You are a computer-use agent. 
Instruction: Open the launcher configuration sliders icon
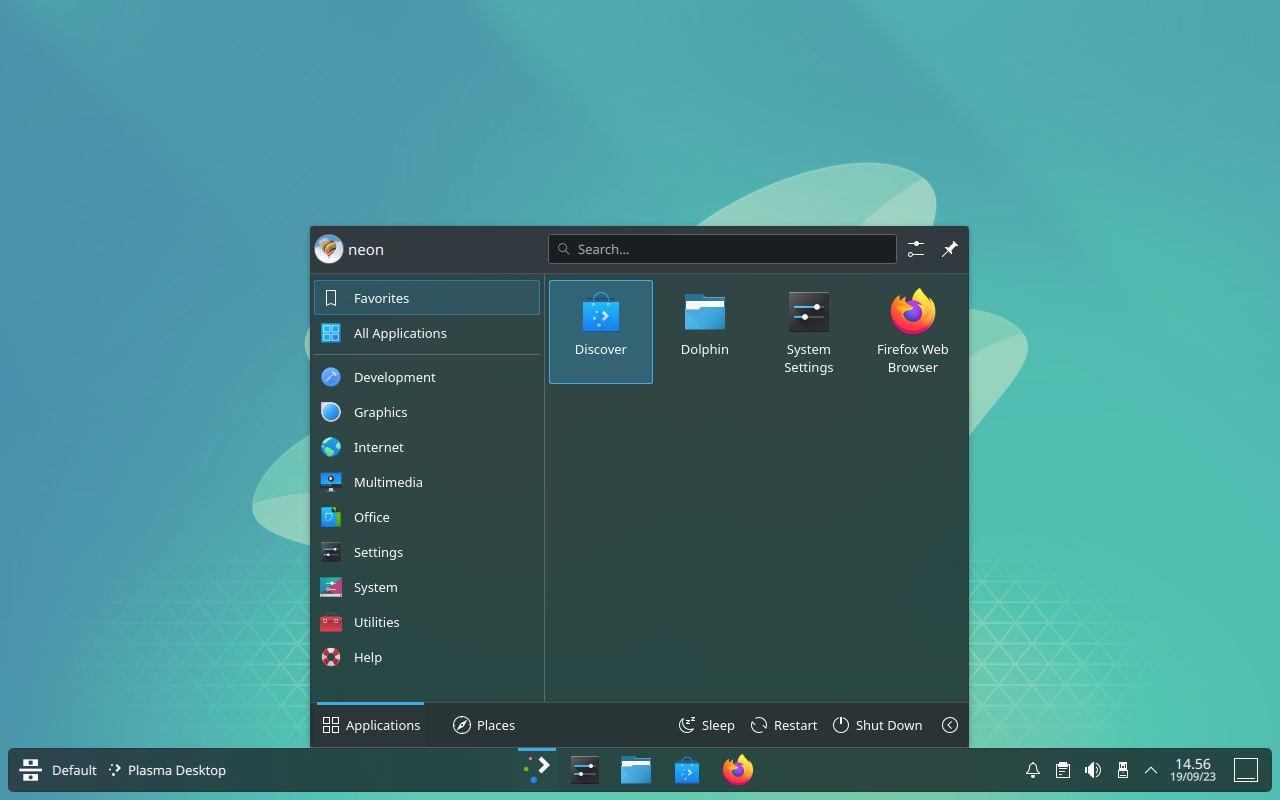915,249
